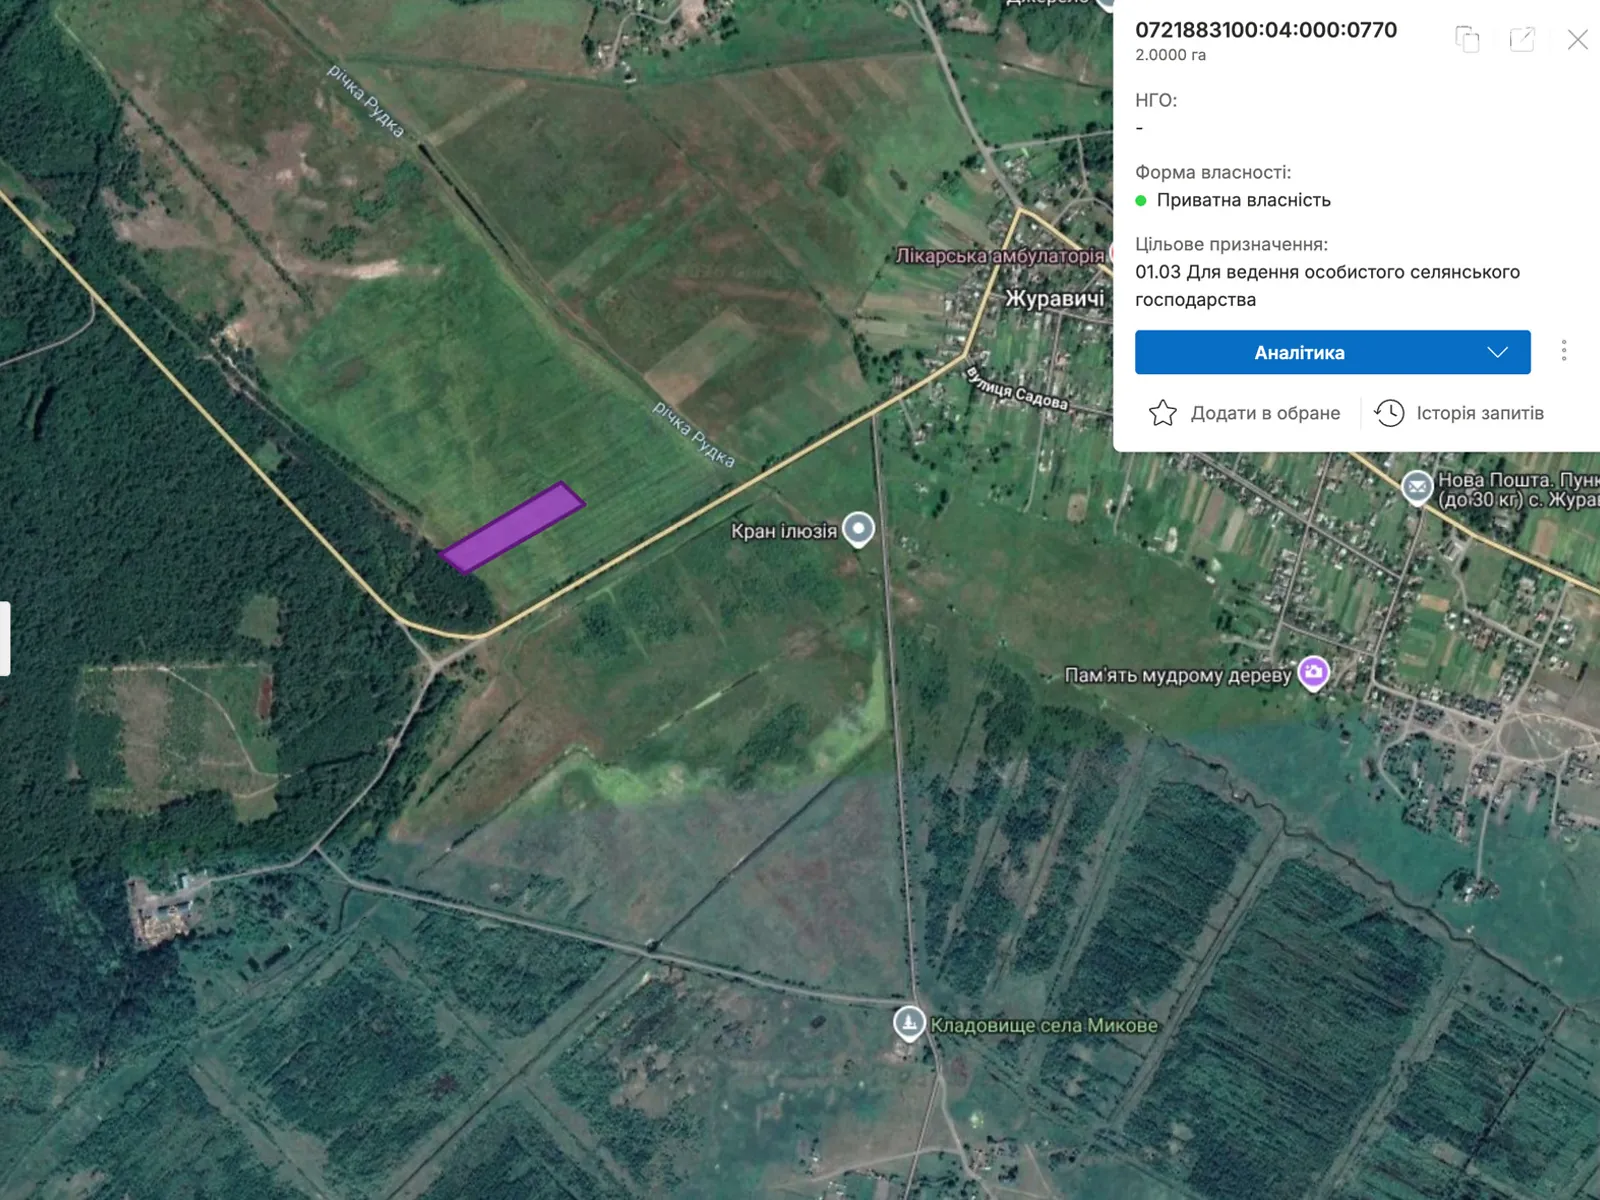Click the star icon for favorites

(x=1162, y=413)
